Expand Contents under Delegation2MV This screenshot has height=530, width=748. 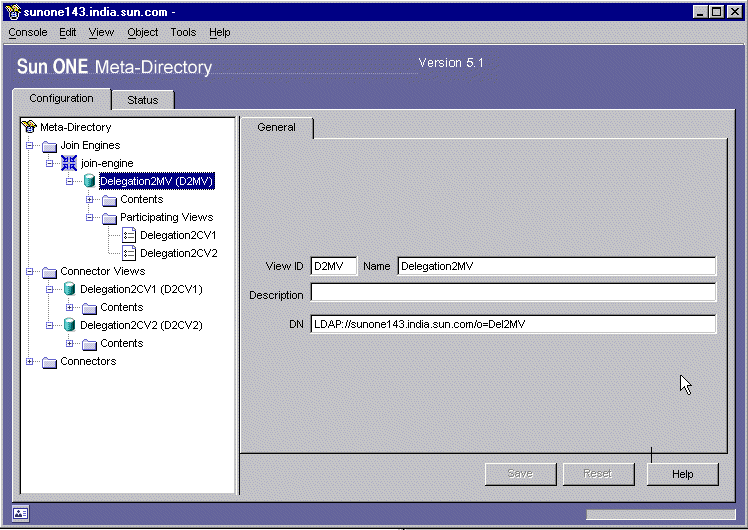click(90, 199)
